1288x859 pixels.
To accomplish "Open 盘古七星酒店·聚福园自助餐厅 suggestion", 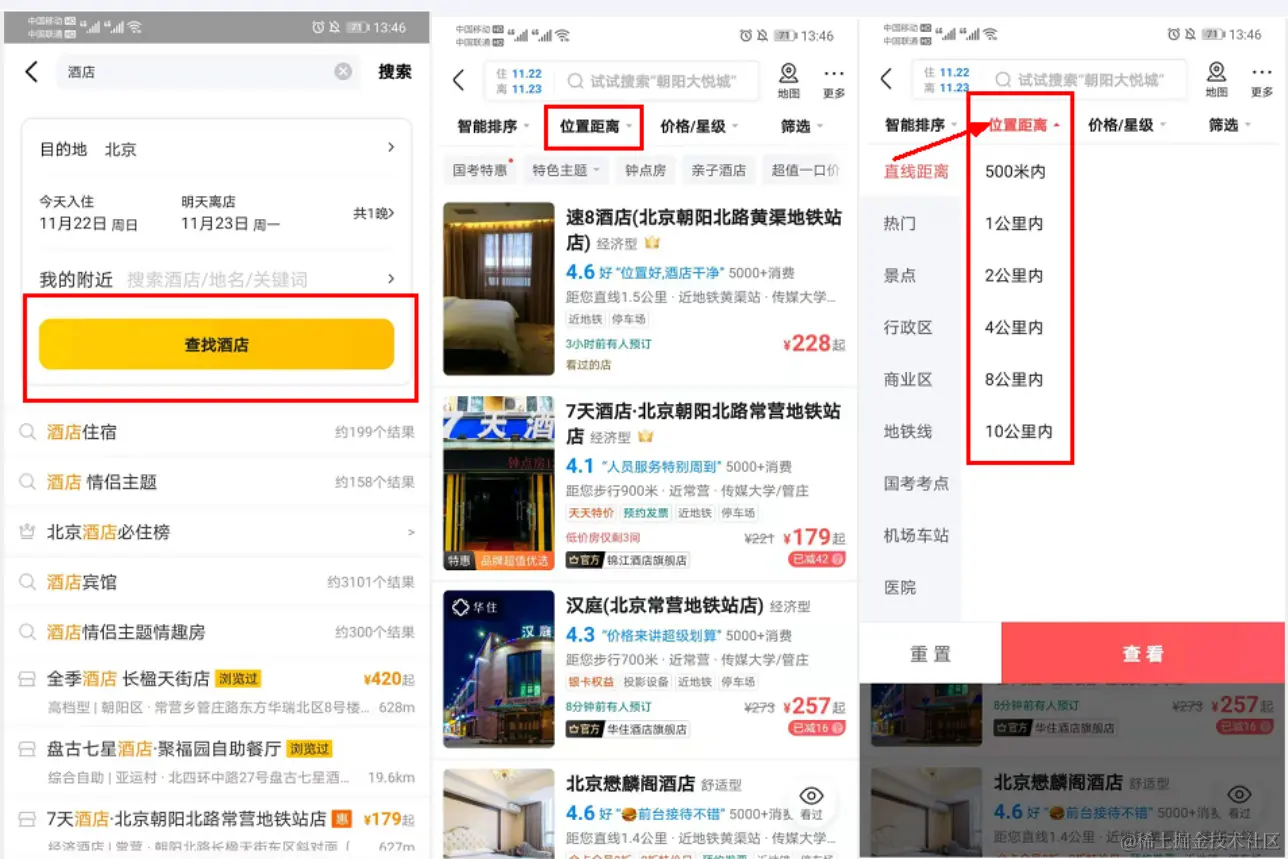I will pyautogui.click(x=216, y=762).
